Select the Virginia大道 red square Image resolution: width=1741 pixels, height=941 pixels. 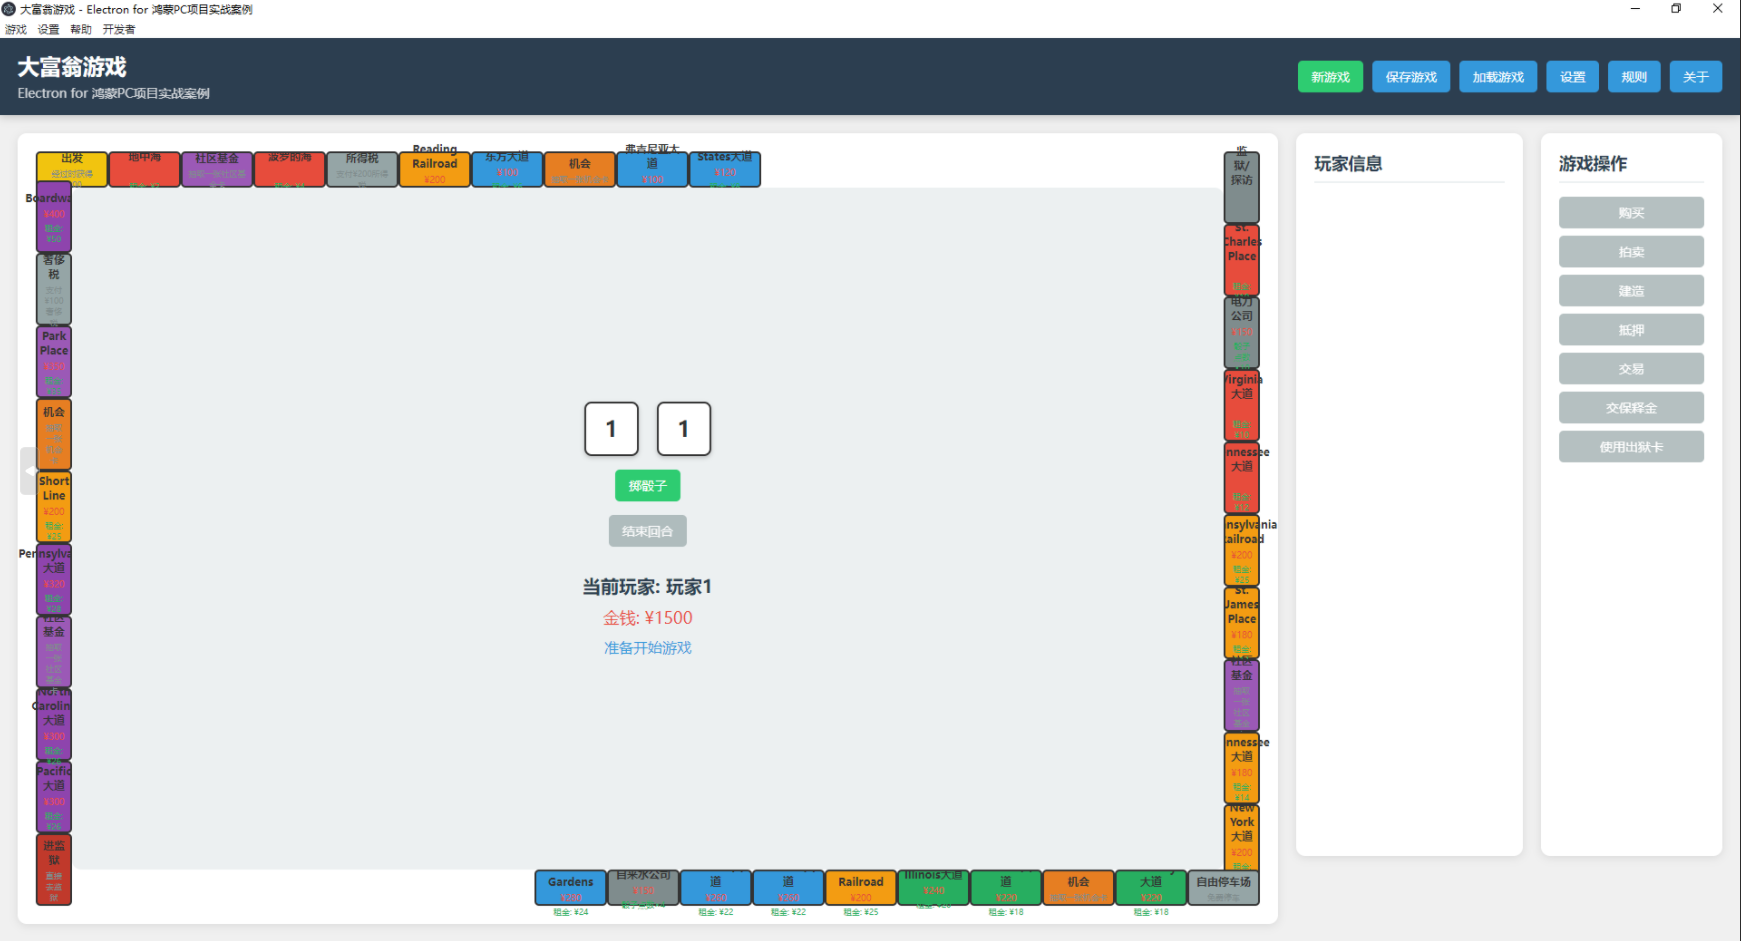tap(1242, 405)
